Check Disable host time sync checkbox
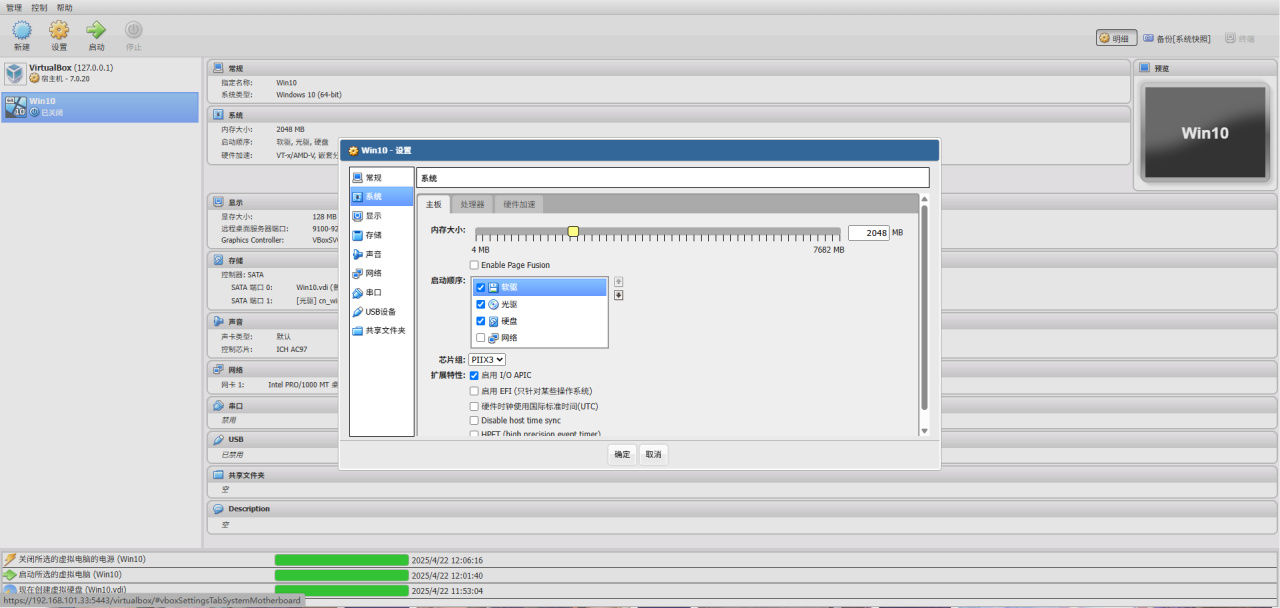The image size is (1280, 608). tap(474, 421)
